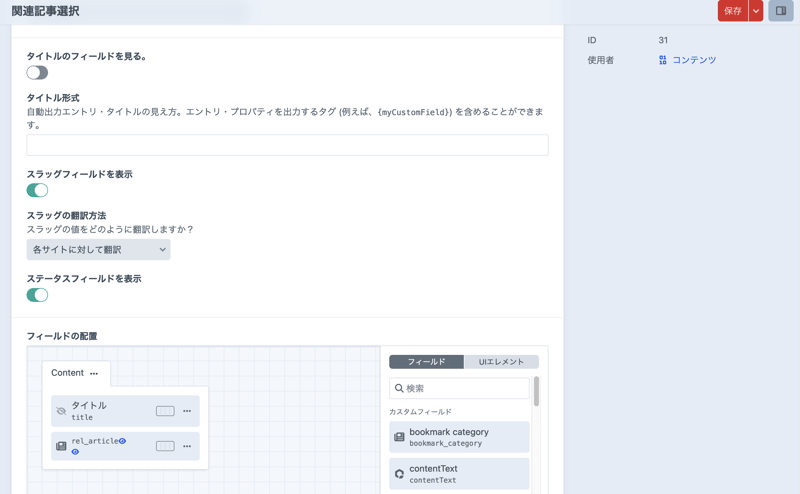Select the フィールド tab
Image resolution: width=800 pixels, height=494 pixels.
click(426, 362)
